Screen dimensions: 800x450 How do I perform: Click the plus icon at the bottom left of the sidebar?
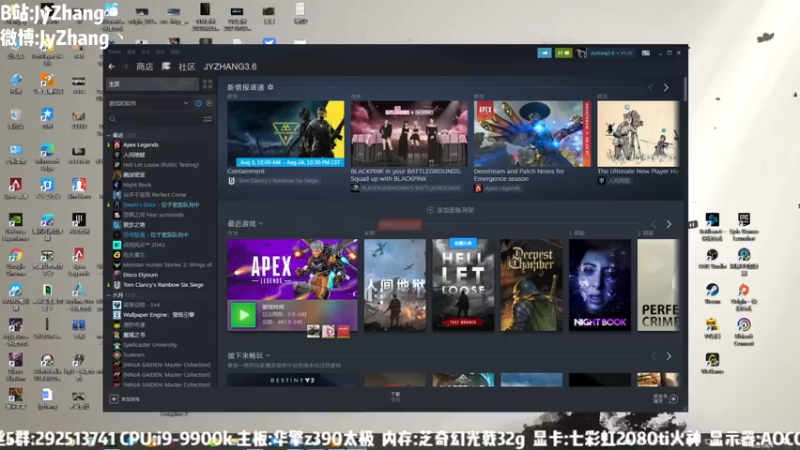point(114,399)
